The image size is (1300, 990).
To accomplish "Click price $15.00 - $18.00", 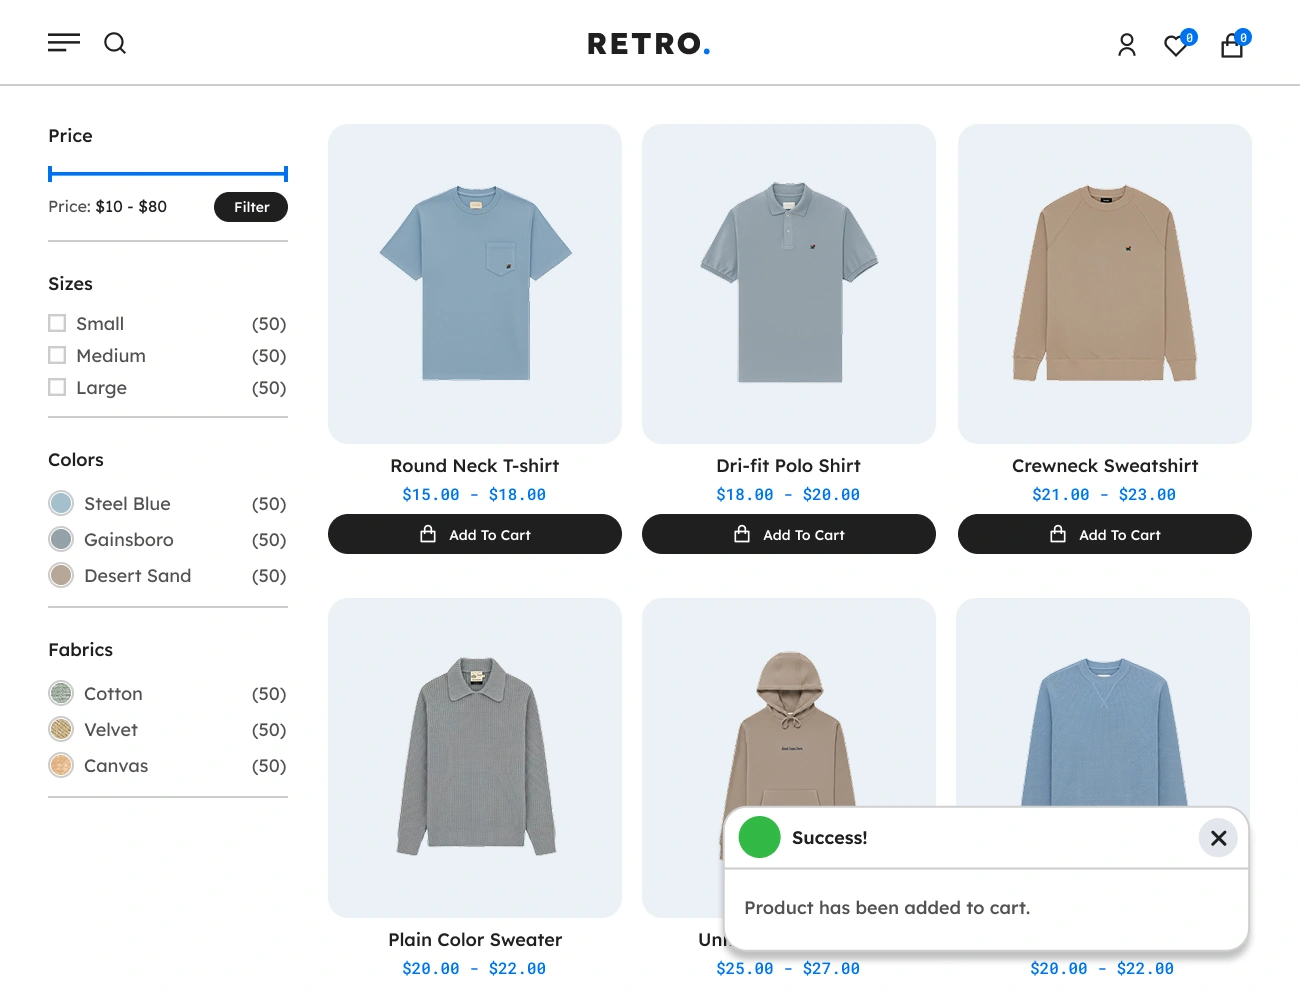I will (474, 494).
